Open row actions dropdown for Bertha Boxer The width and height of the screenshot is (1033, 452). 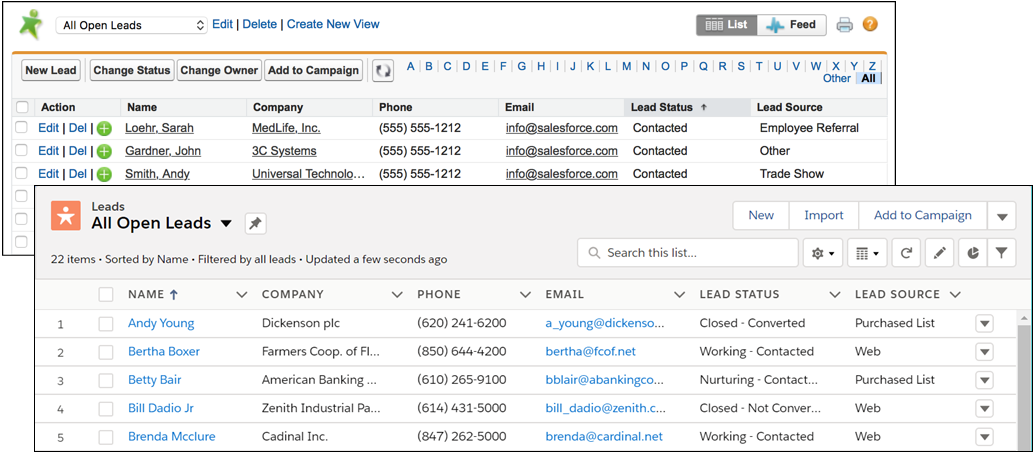[x=984, y=352]
